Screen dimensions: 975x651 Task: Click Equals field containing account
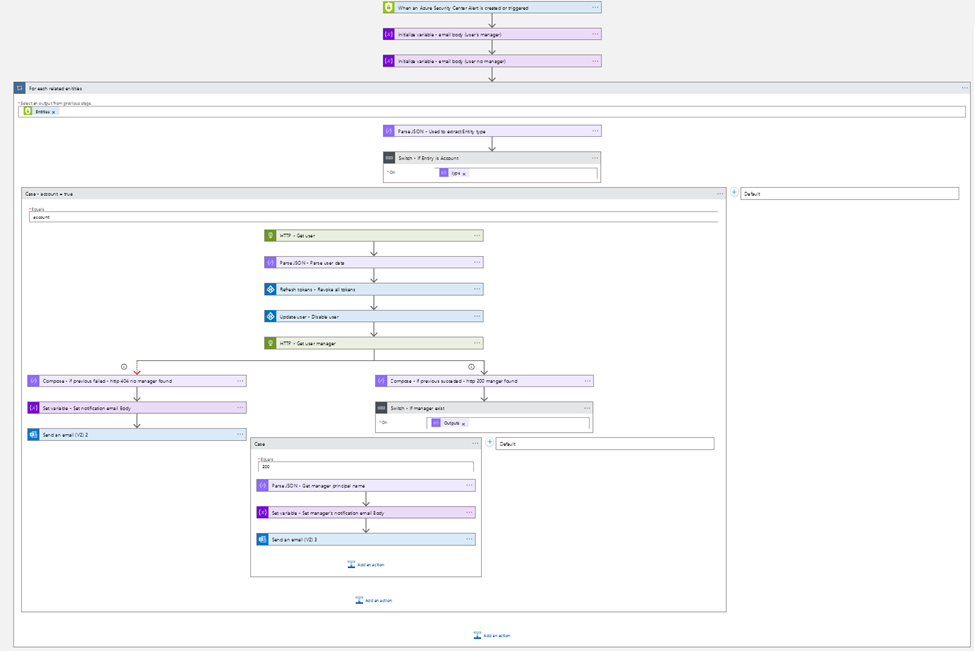373,217
